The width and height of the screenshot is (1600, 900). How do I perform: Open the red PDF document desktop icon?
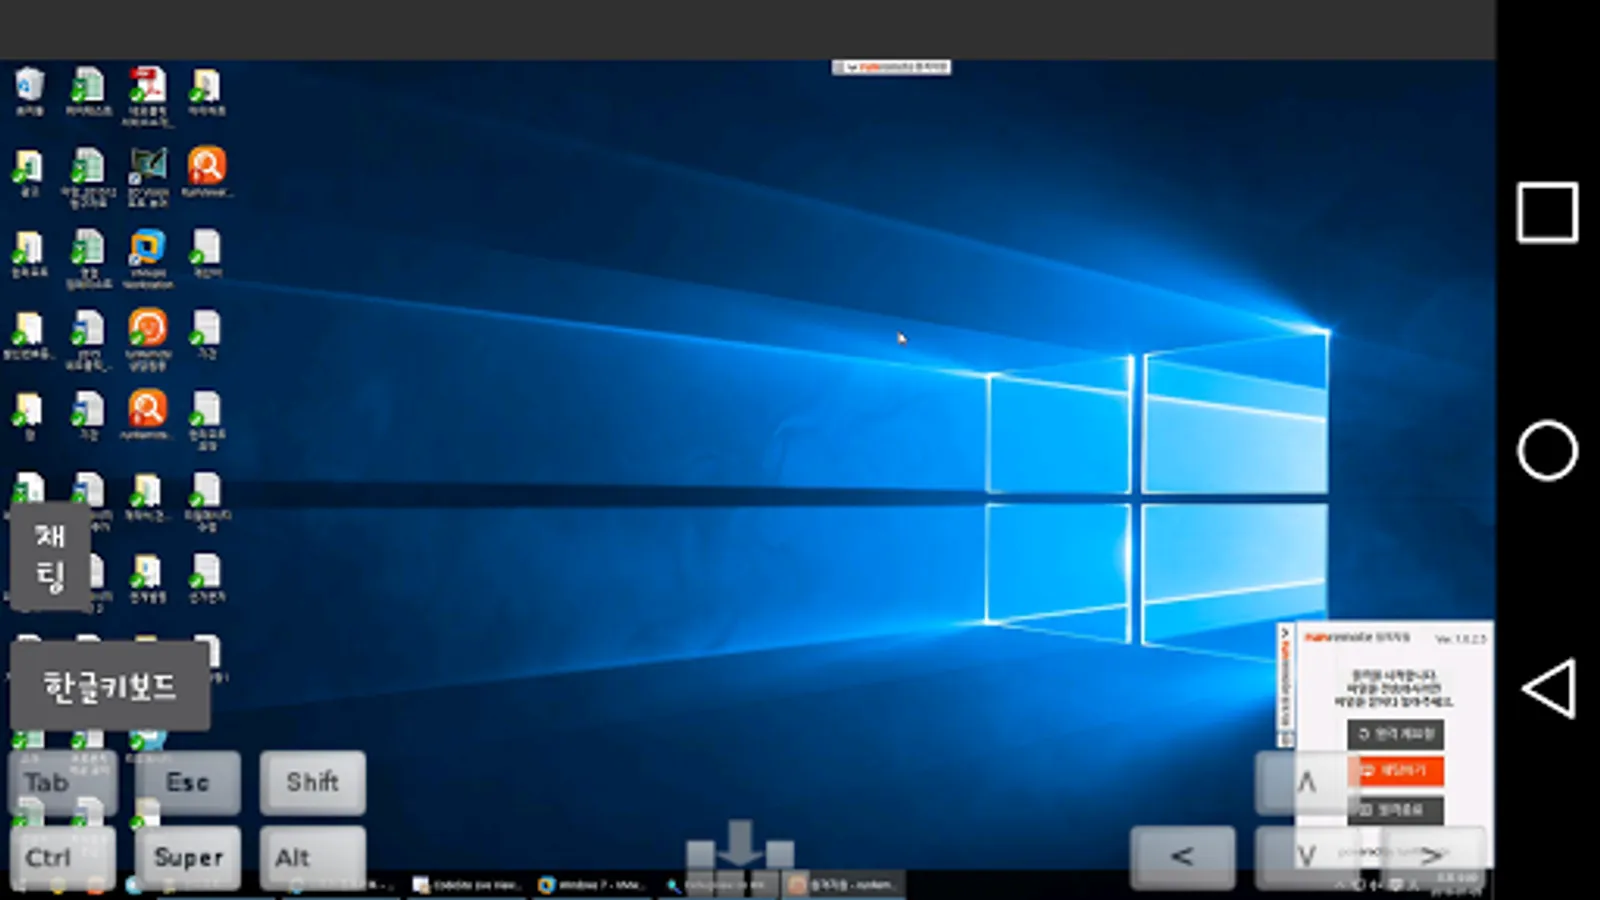point(147,95)
